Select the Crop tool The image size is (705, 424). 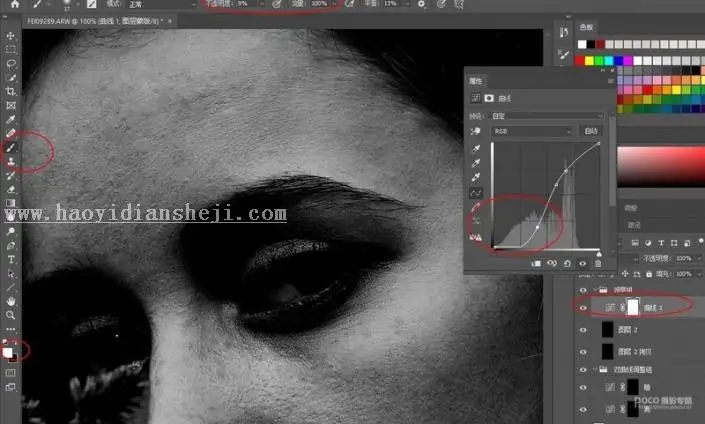(10, 91)
